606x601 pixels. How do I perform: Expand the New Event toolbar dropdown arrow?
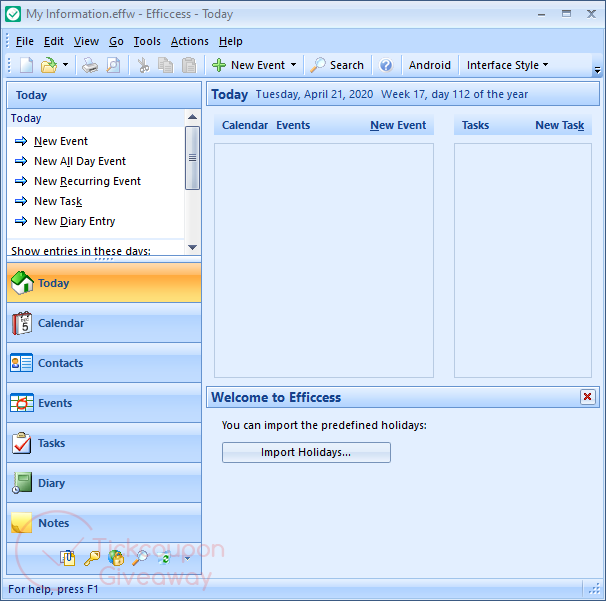tap(293, 65)
